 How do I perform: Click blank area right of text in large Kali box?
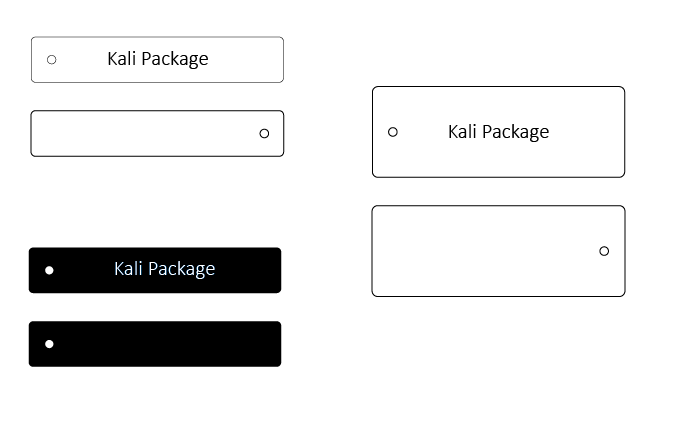point(587,132)
